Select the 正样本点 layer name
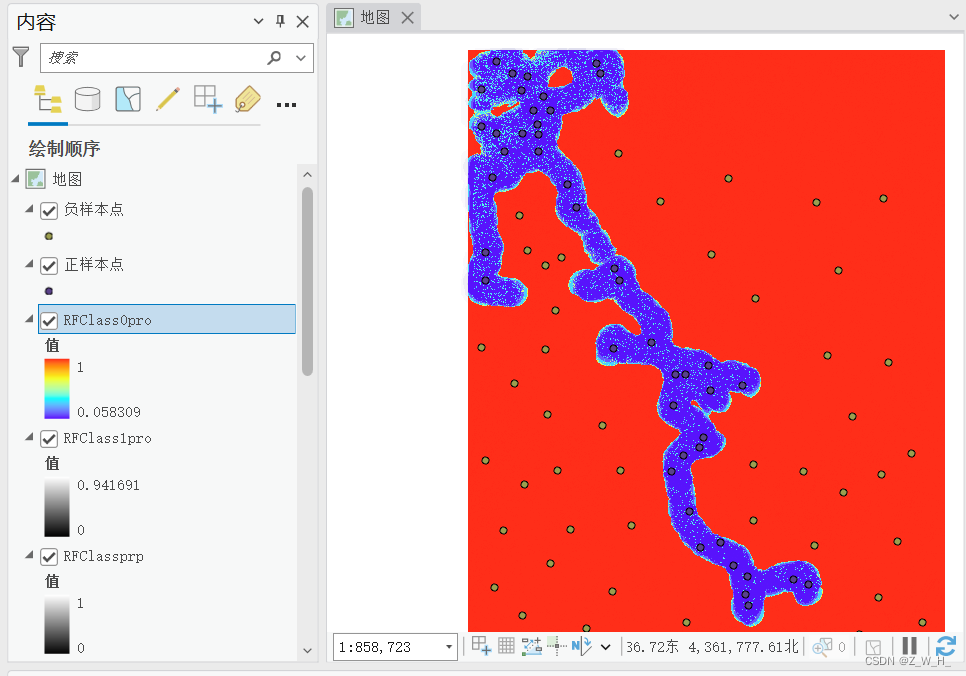This screenshot has width=966, height=676. pos(94,264)
